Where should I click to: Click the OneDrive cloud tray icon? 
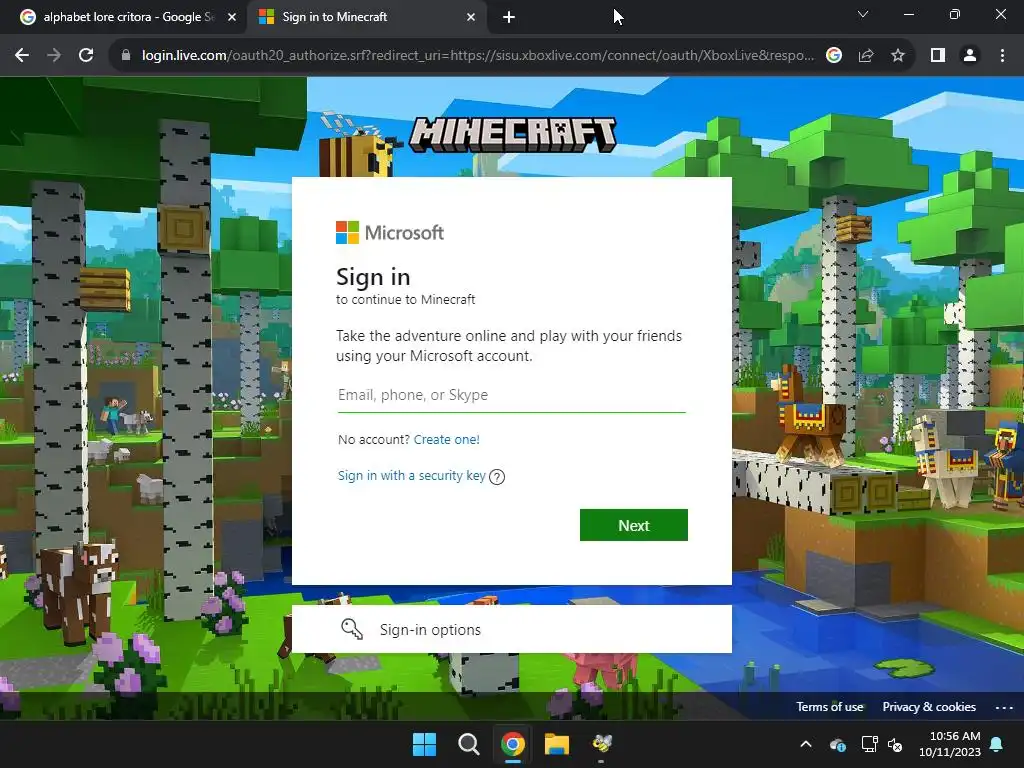(838, 744)
